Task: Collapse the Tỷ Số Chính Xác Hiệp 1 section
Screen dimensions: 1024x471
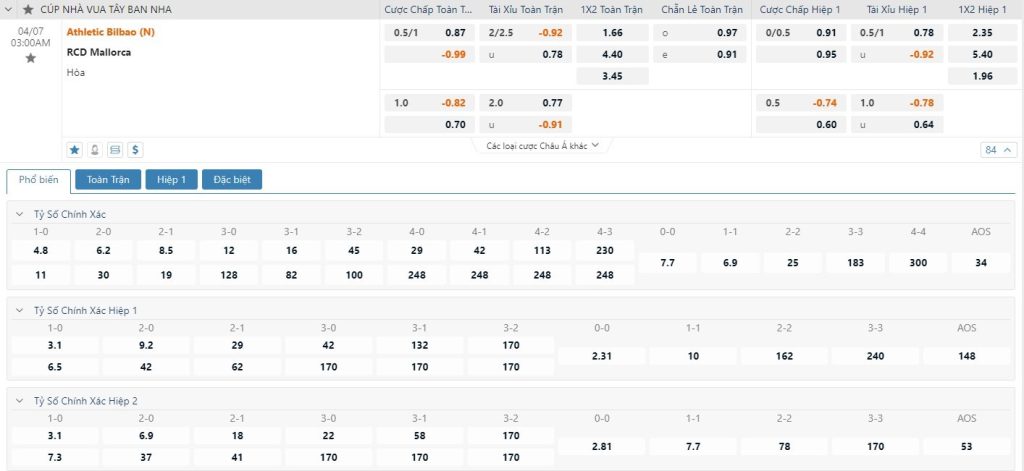Action: click(x=21, y=310)
